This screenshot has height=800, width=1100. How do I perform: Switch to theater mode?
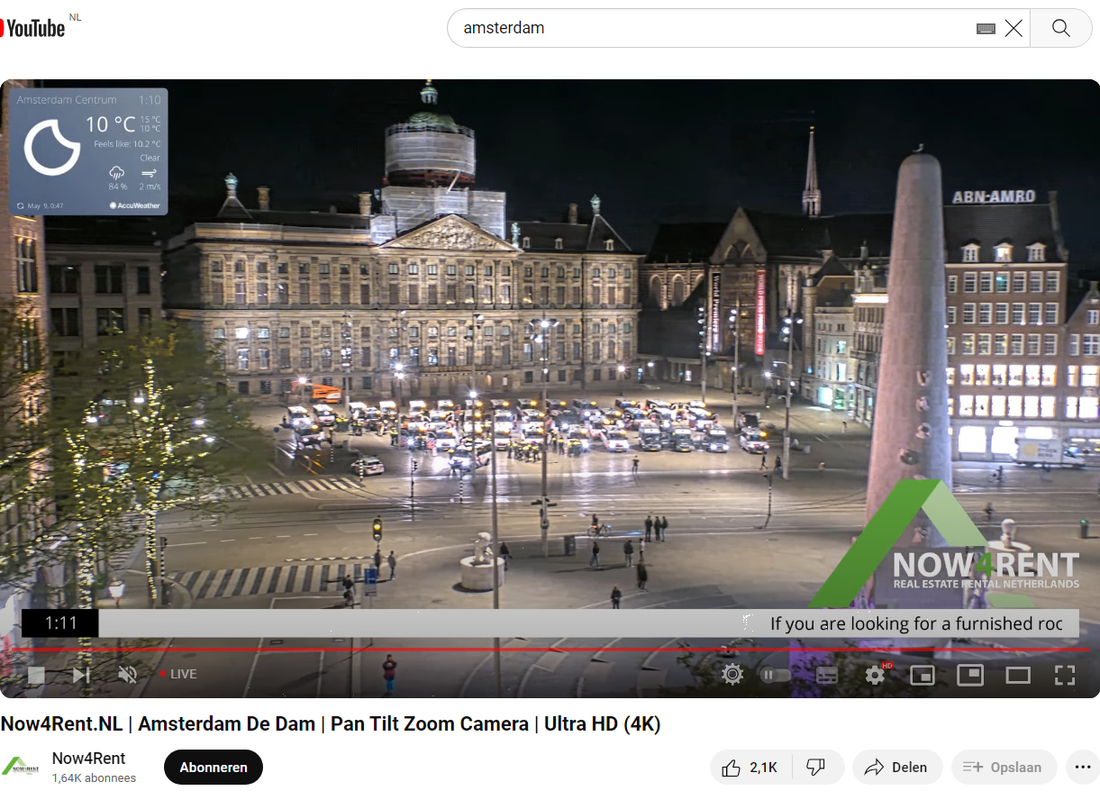[1018, 675]
